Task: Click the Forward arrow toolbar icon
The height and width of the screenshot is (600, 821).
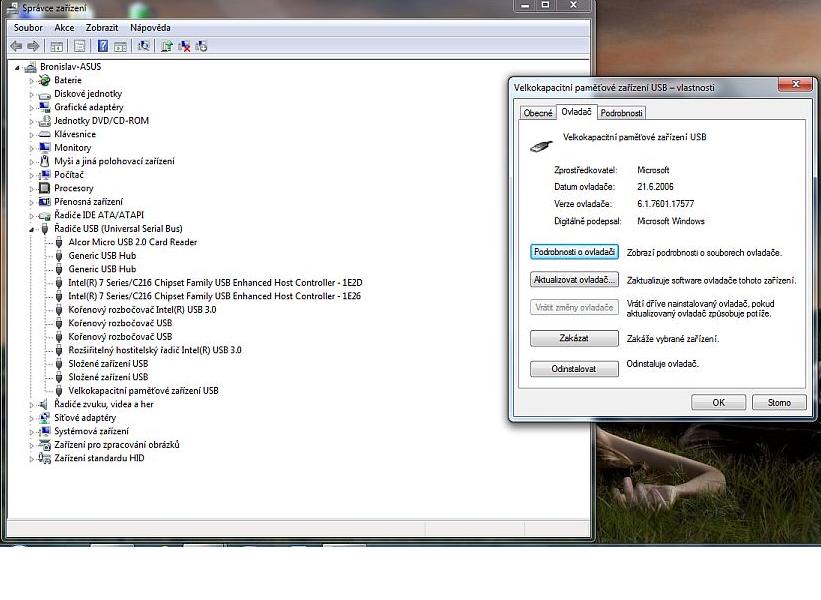Action: pos(34,46)
